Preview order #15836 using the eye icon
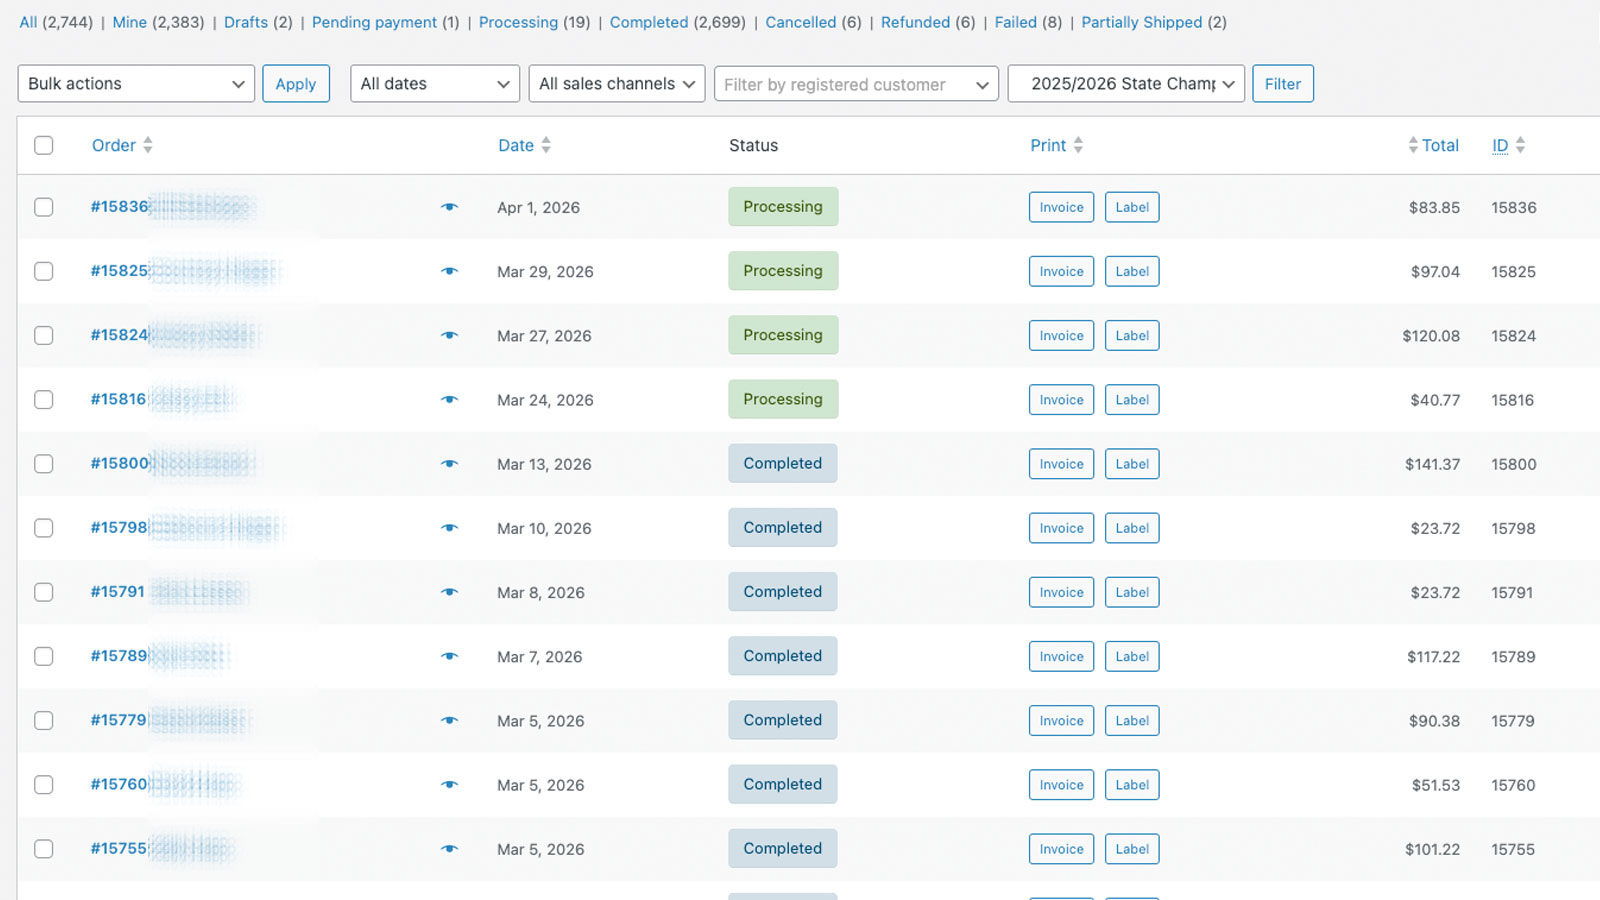This screenshot has width=1600, height=900. click(450, 207)
